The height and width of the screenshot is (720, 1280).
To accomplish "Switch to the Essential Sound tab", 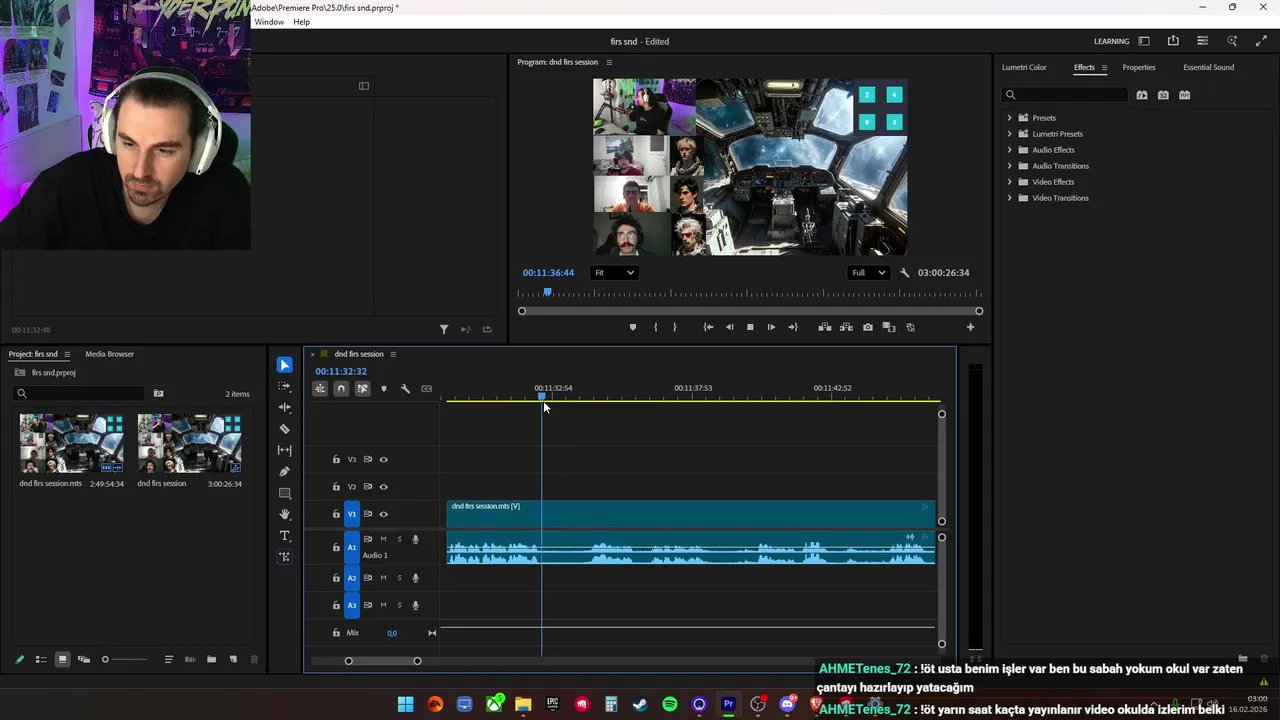I will click(x=1208, y=67).
